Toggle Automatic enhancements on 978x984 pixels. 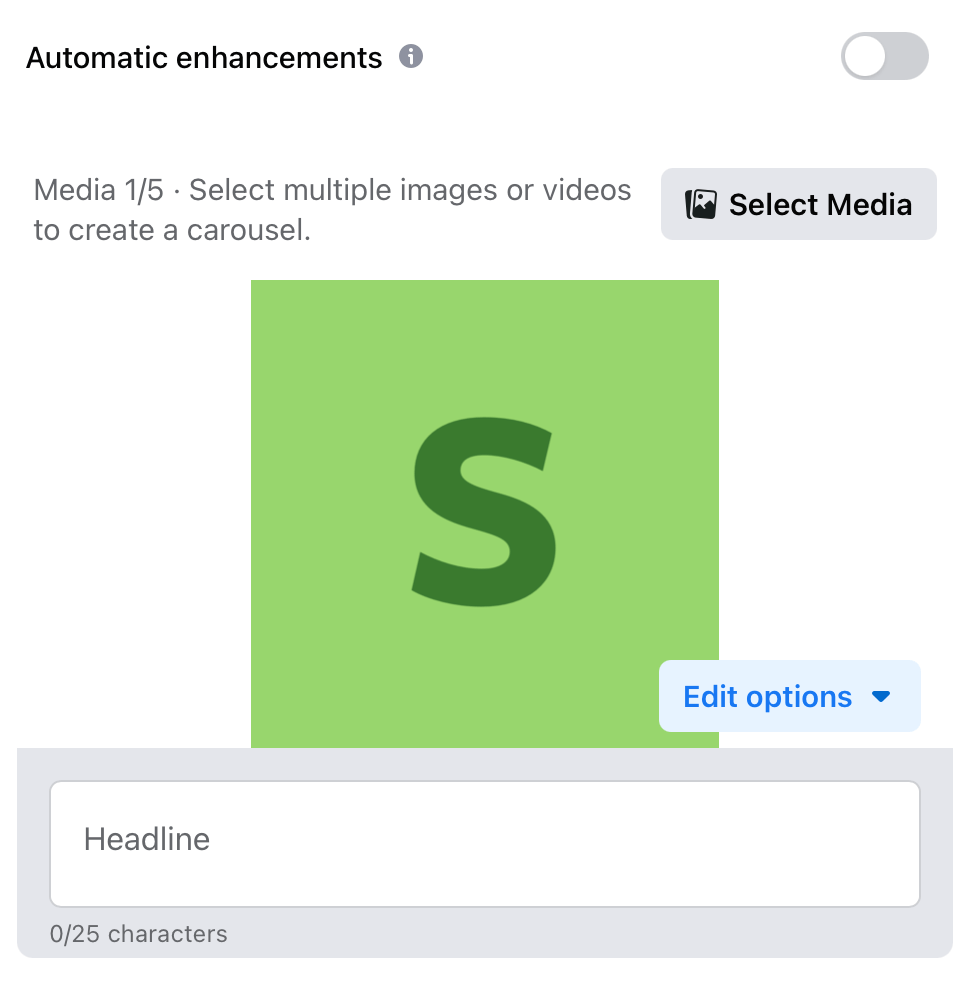(x=884, y=56)
